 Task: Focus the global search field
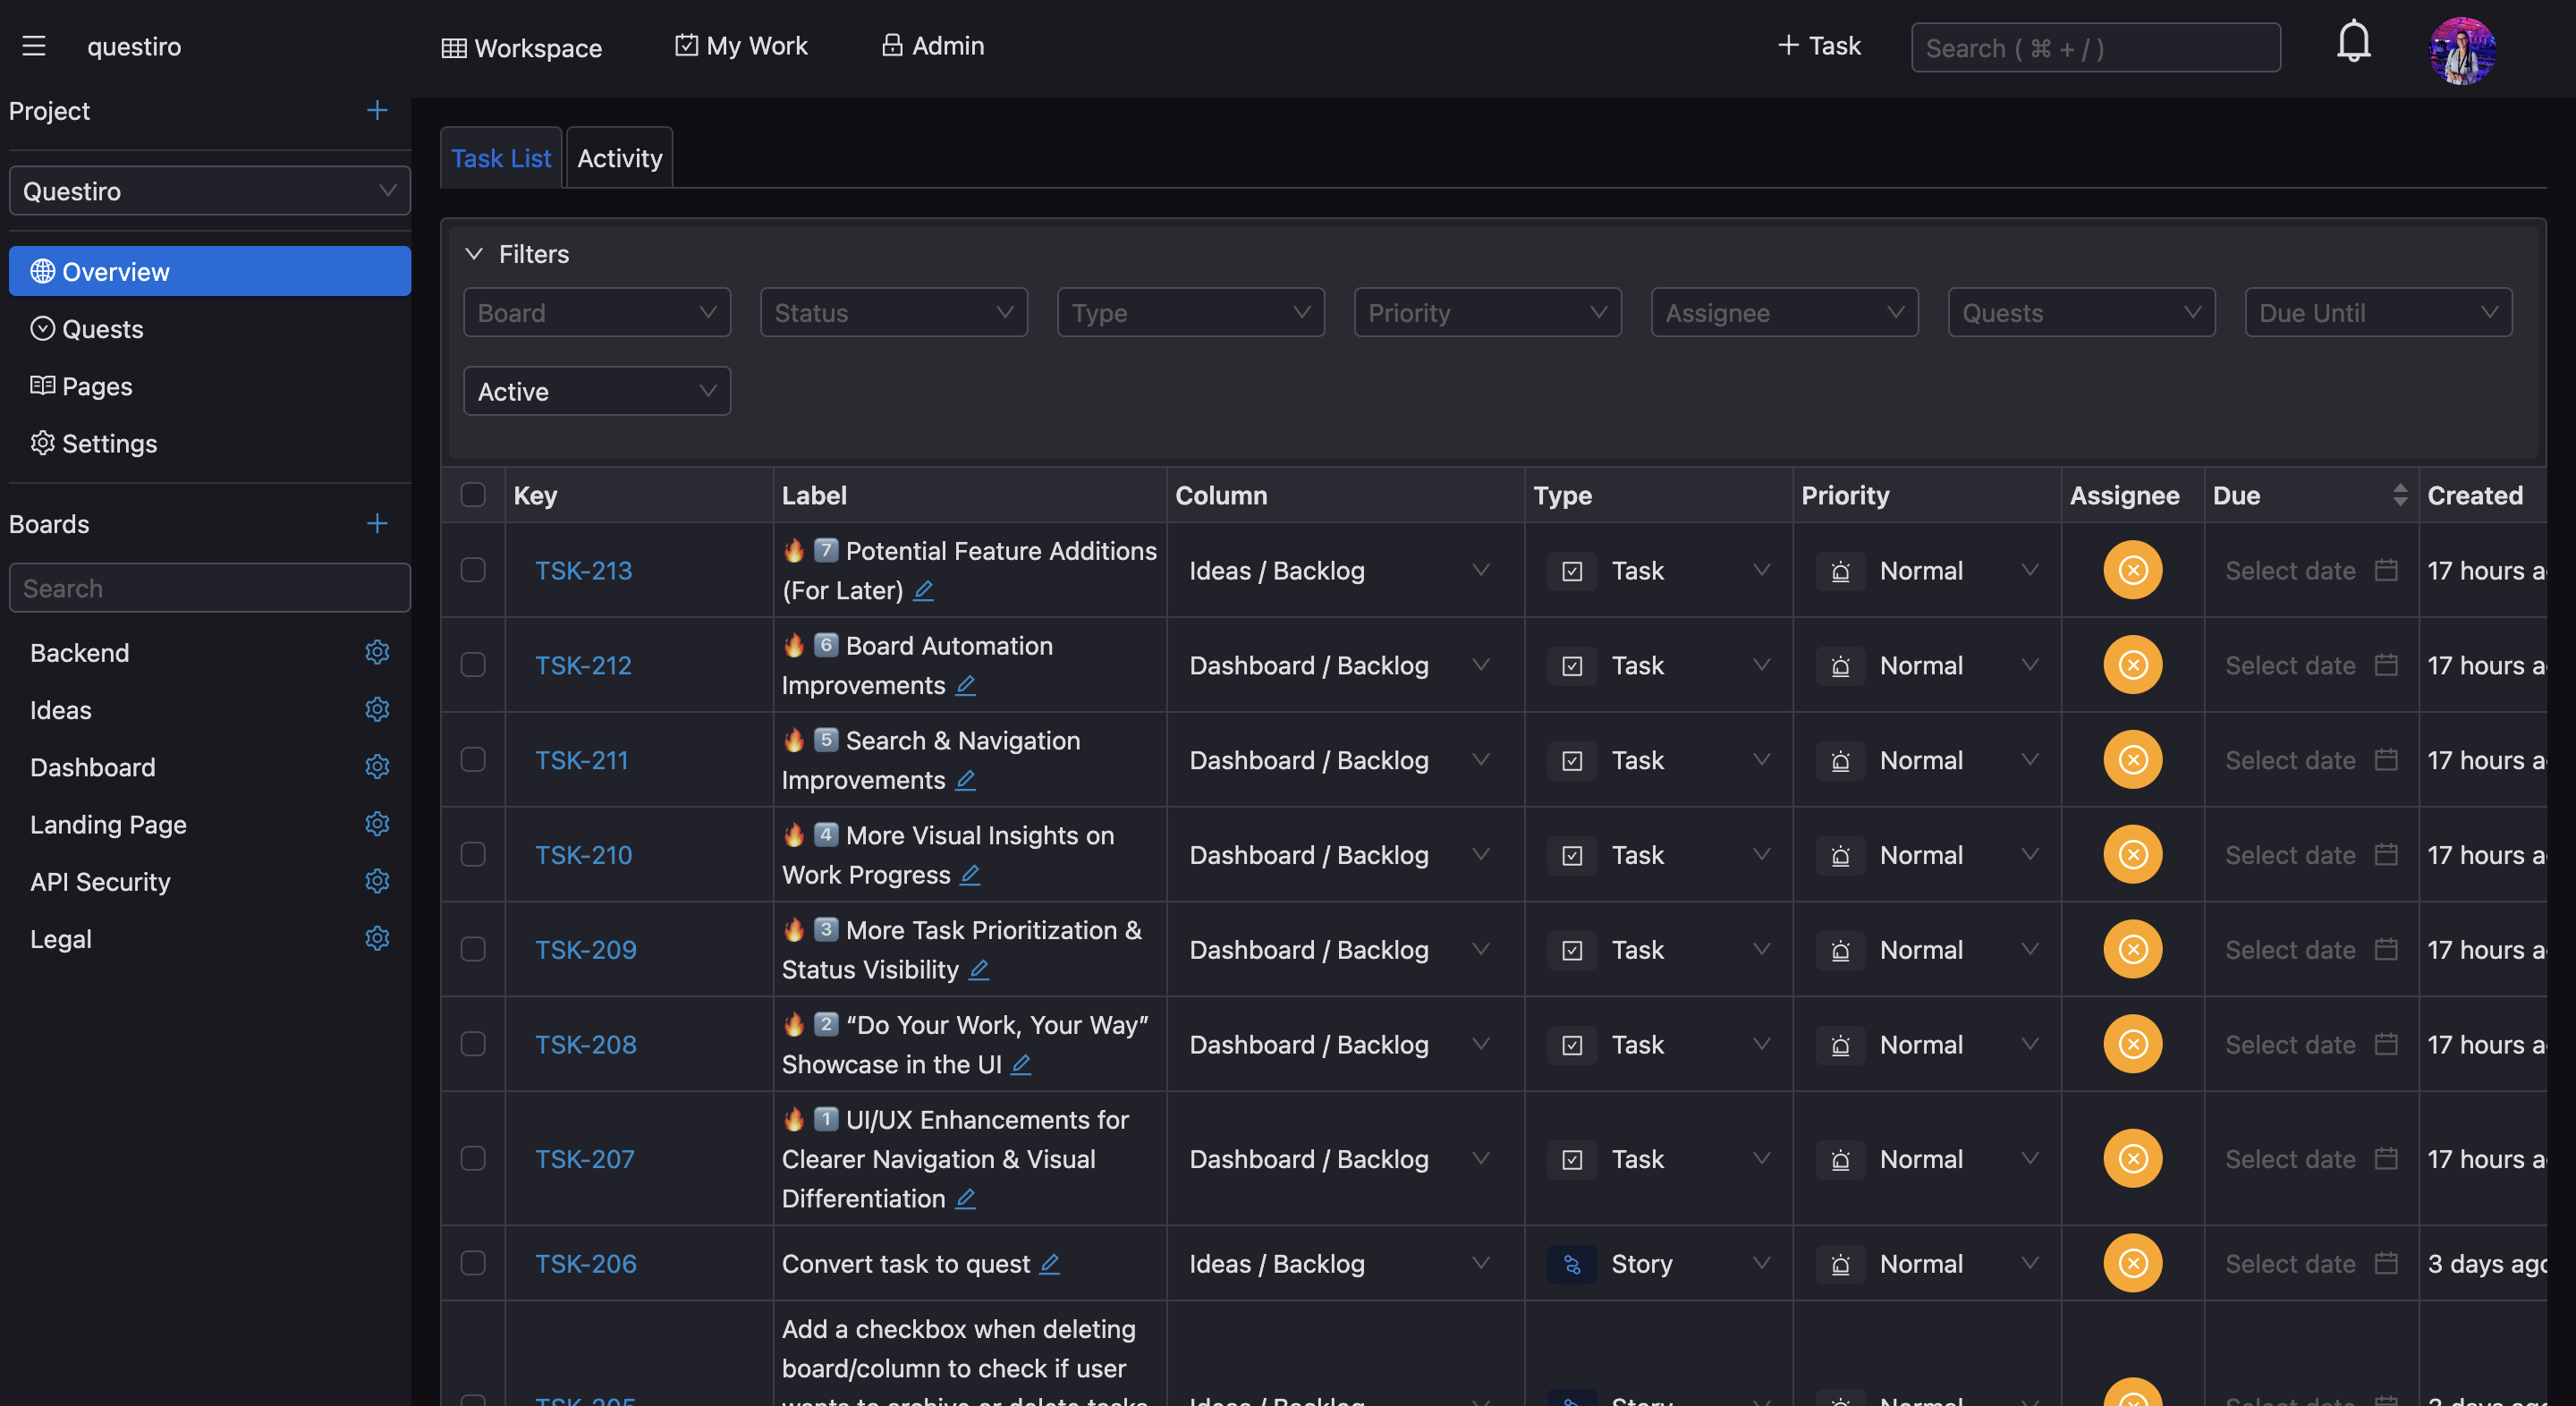2096,47
